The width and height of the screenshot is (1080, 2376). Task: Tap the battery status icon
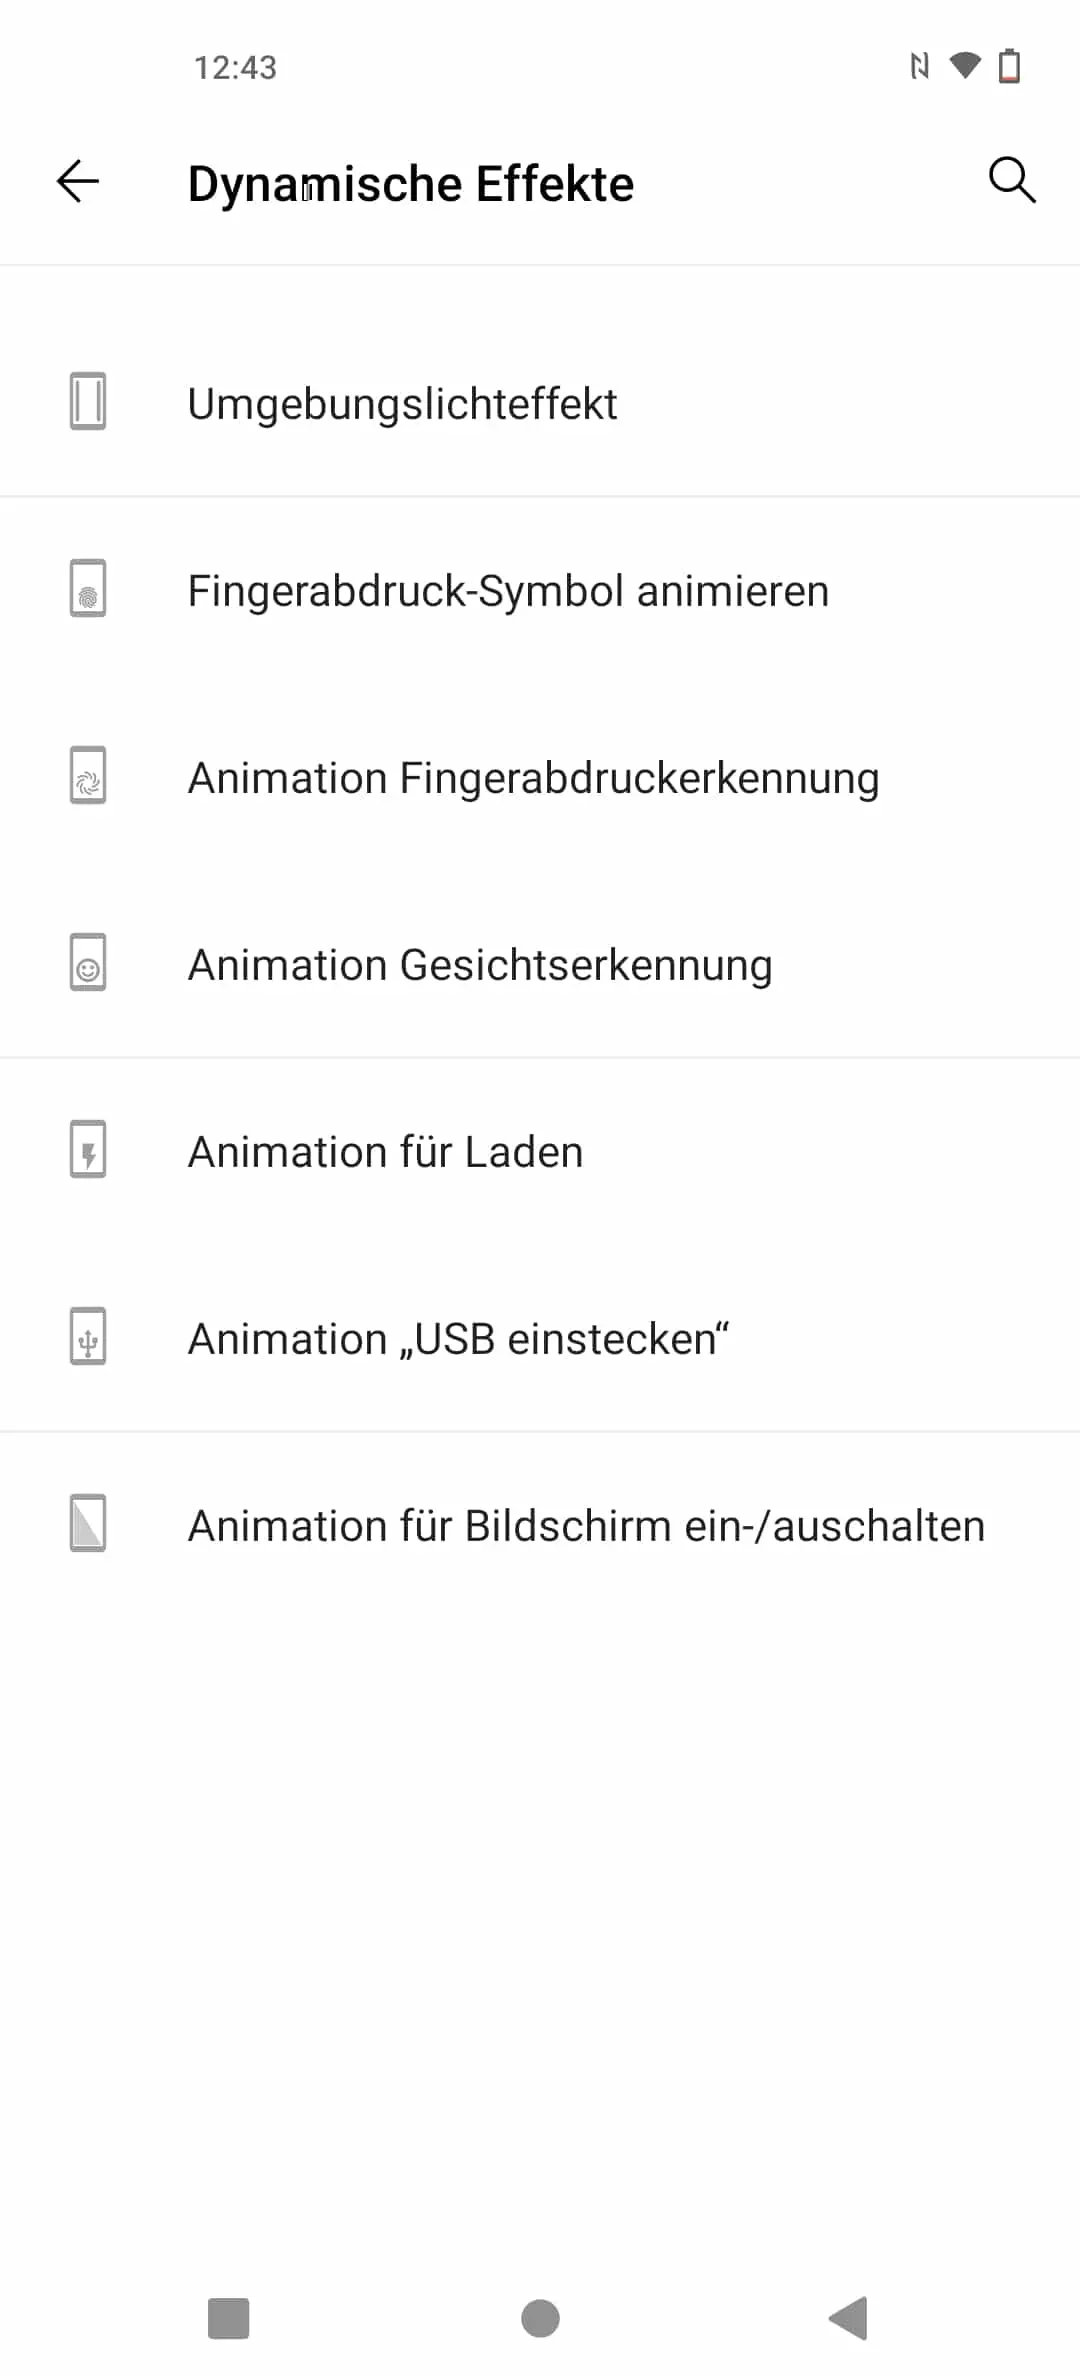(1010, 66)
